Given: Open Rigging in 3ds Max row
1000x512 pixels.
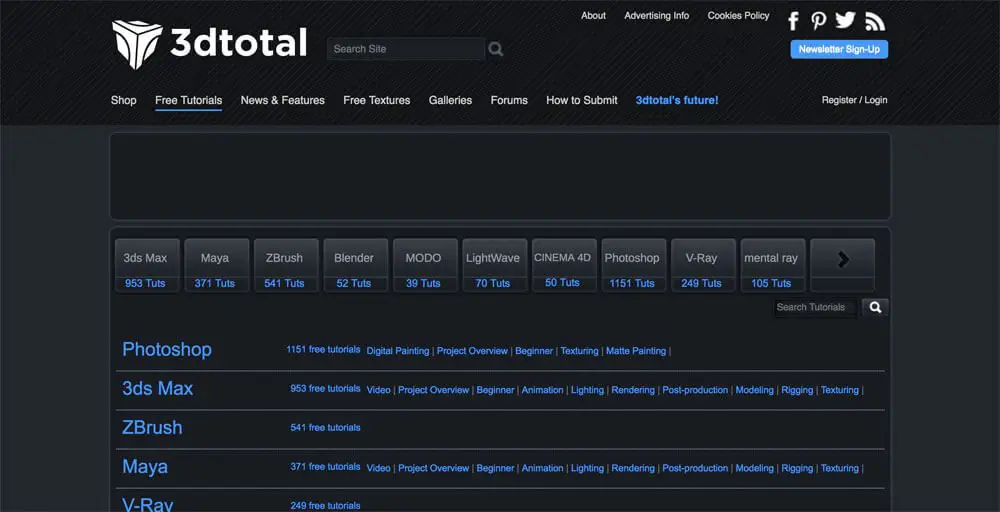Looking at the screenshot, I should coord(797,390).
